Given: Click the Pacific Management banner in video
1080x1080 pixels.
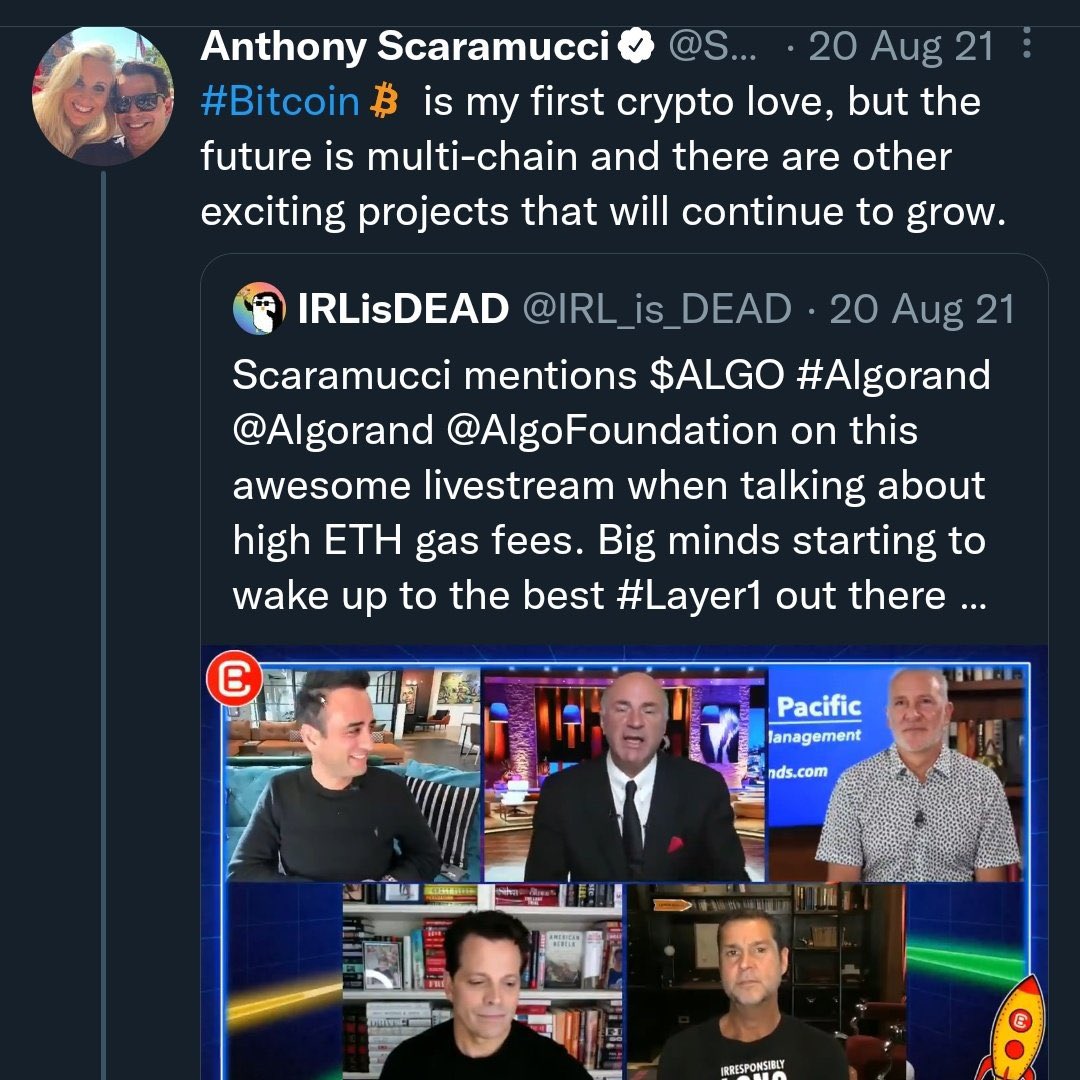Looking at the screenshot, I should coord(817,737).
